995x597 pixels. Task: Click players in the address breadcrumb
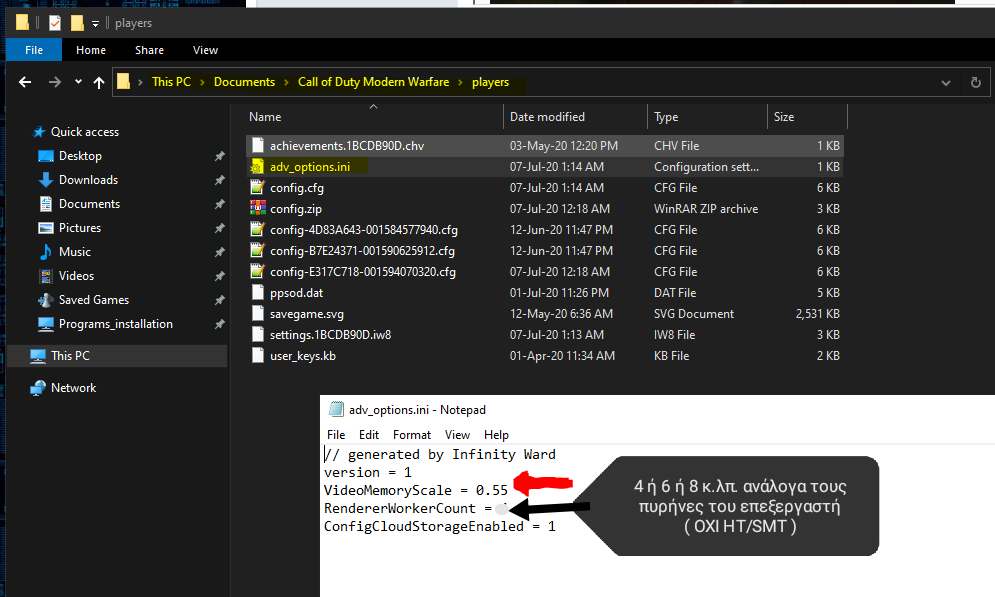tap(490, 82)
